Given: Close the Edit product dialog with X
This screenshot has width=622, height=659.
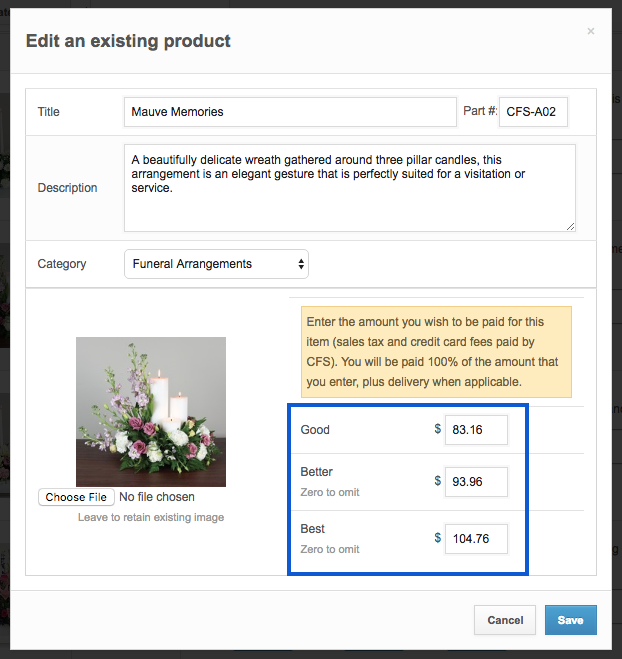Looking at the screenshot, I should coord(590,32).
